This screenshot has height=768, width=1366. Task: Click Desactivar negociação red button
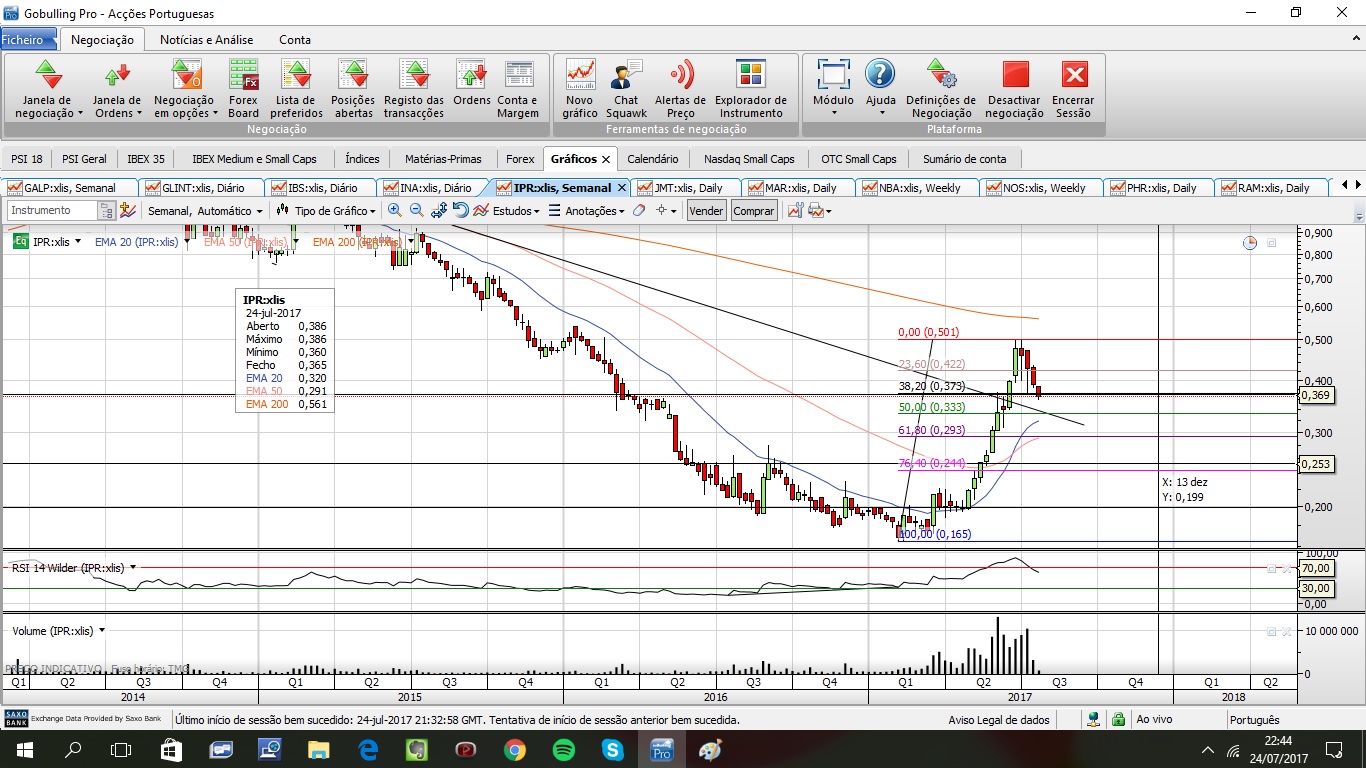(x=1015, y=87)
